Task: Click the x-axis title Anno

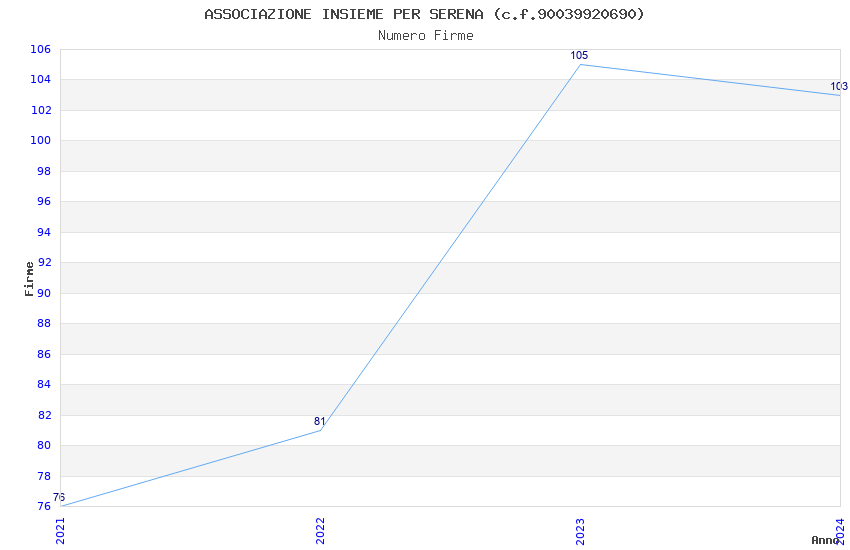Action: 825,540
